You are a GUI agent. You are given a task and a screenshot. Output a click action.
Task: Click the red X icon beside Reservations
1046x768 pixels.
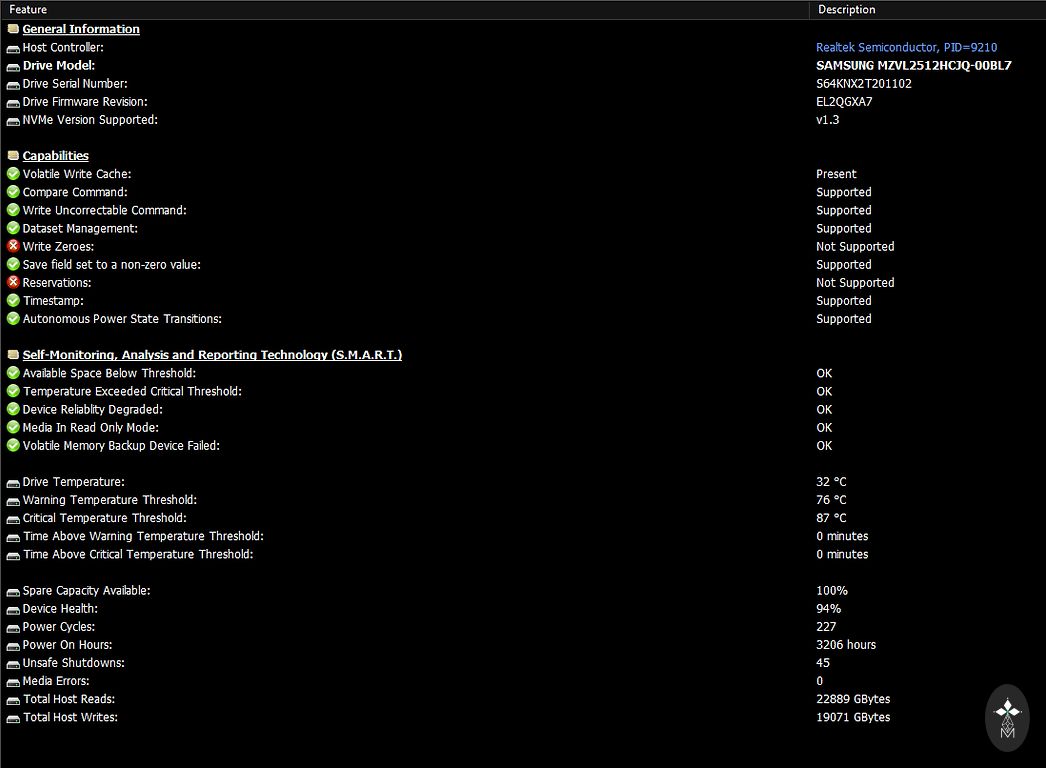(x=13, y=283)
